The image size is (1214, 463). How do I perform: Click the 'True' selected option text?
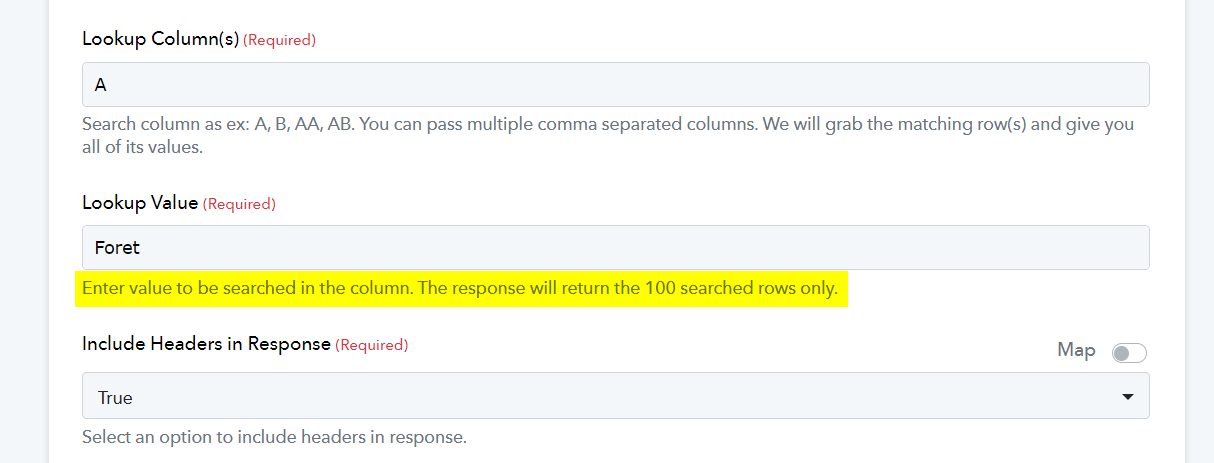(115, 398)
